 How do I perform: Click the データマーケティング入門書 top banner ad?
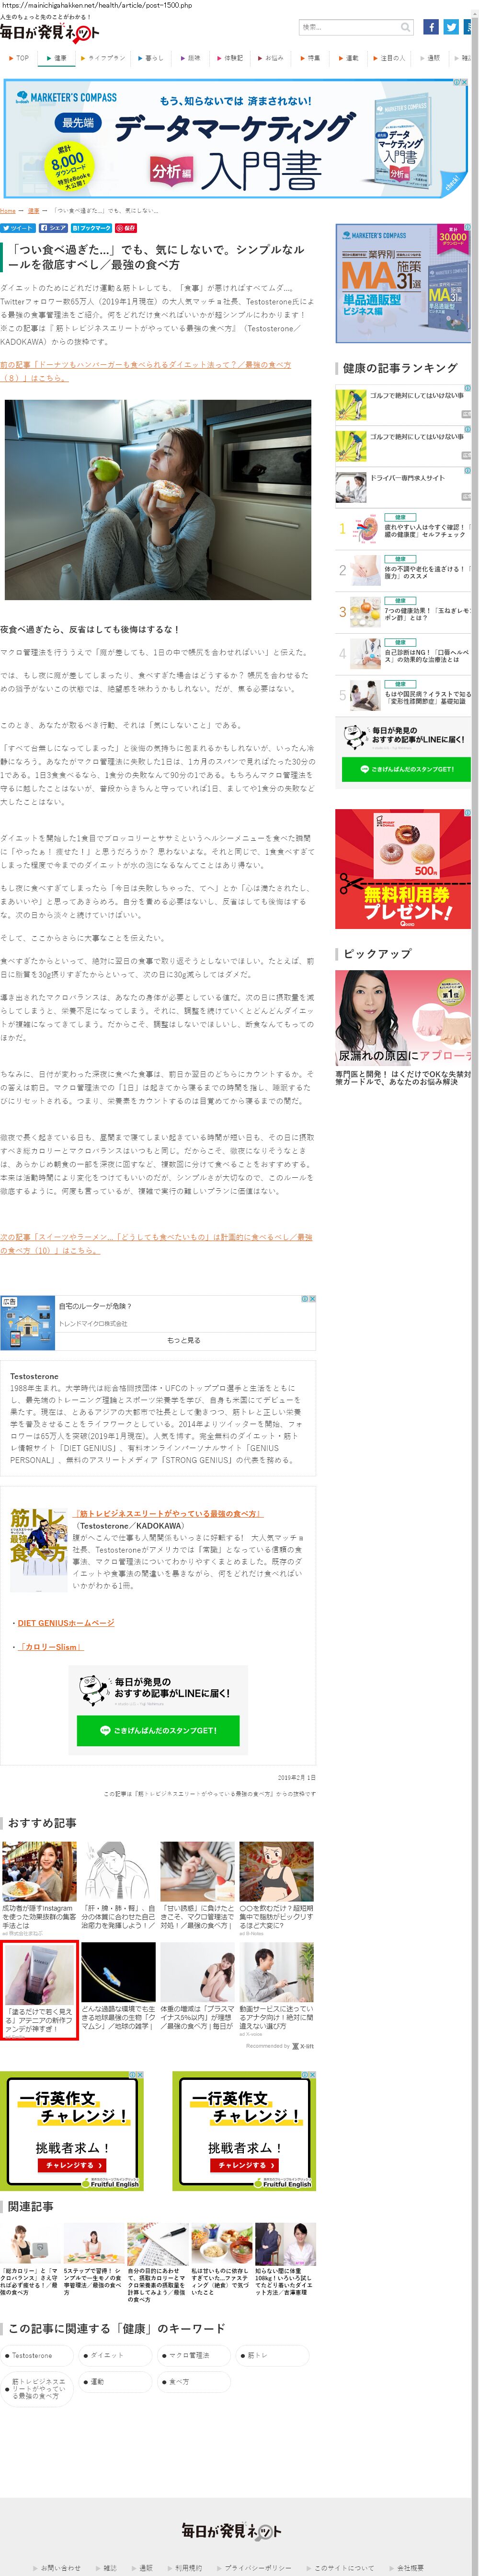coord(236,139)
